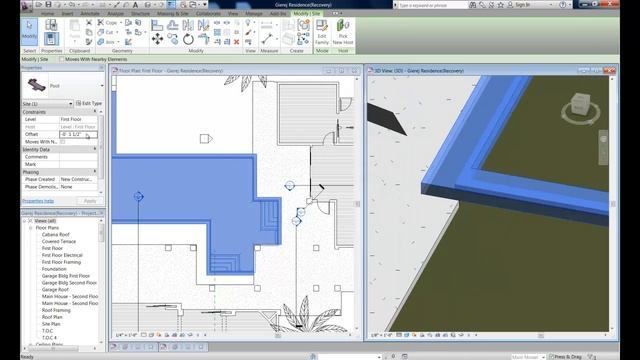Open the Pool type selector dropdown
The image size is (640, 360).
(102, 86)
